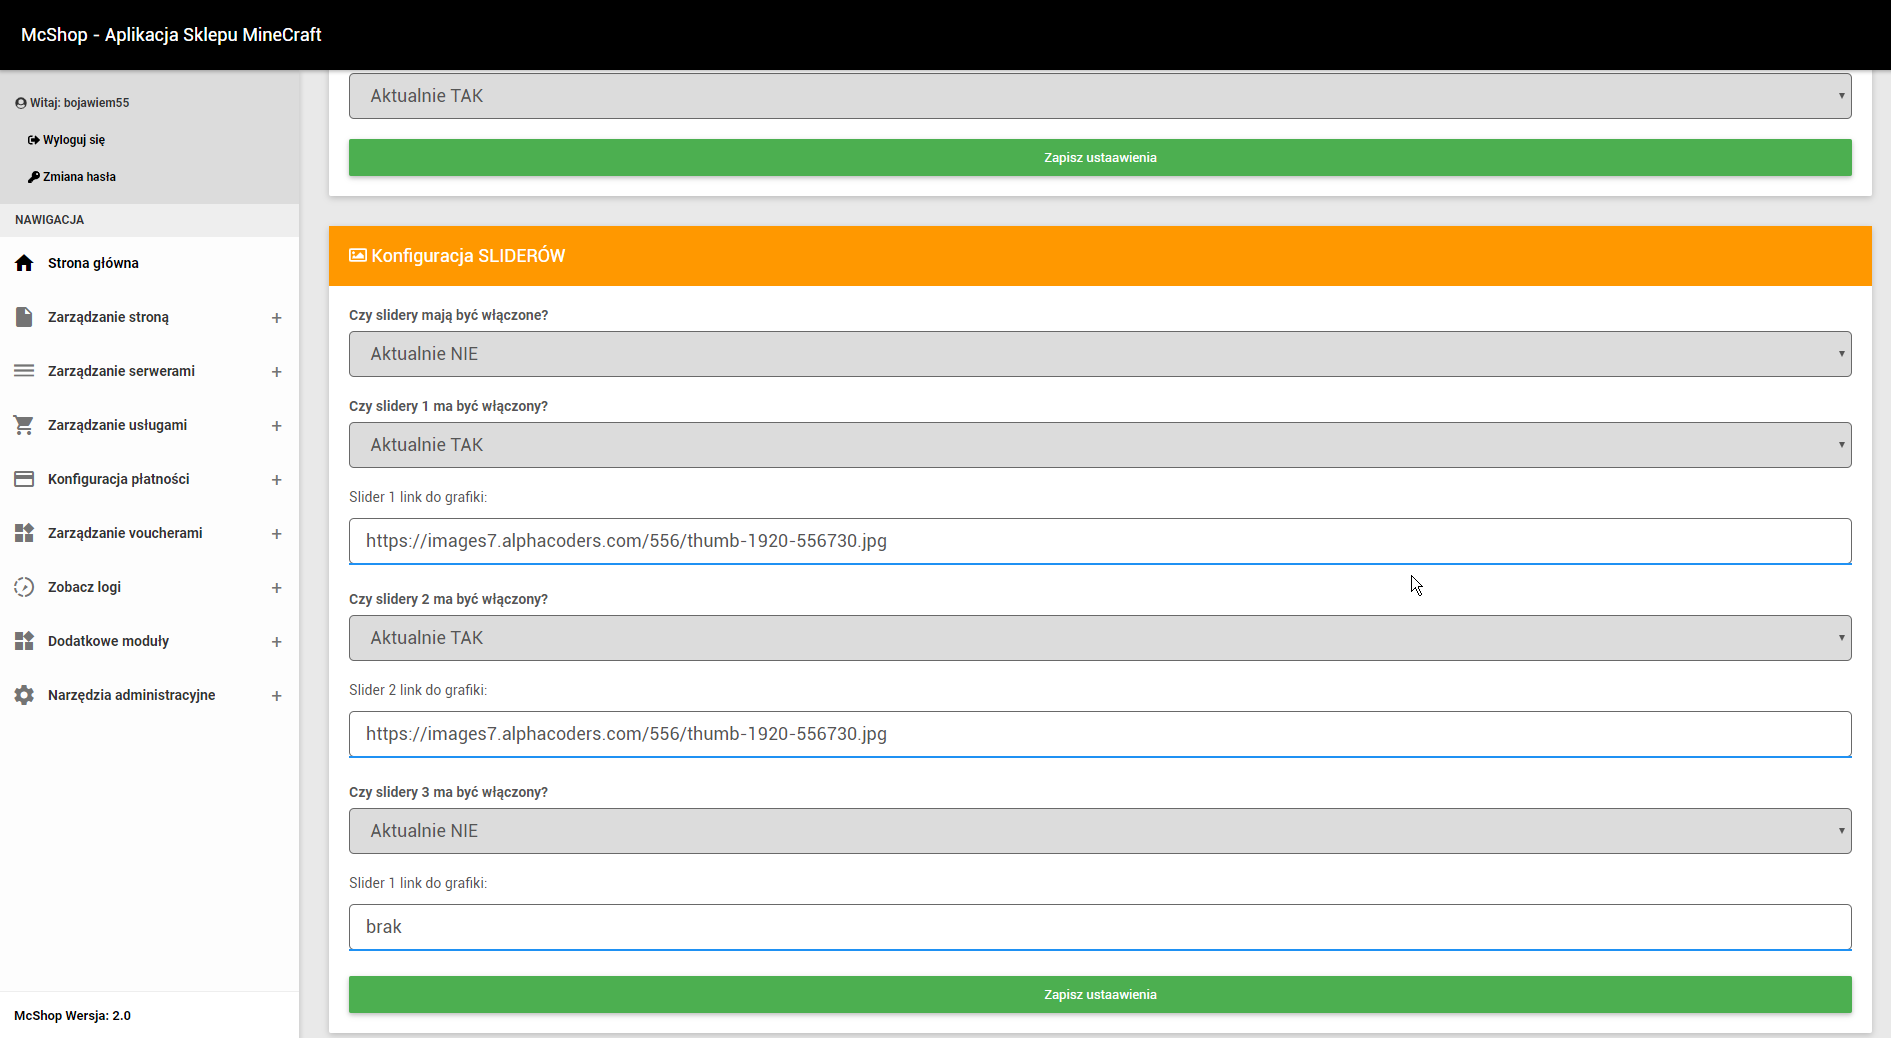Image resolution: width=1891 pixels, height=1038 pixels.
Task: Save slider settings with bottom Zapisz ustawienia button
Action: pos(1099,995)
